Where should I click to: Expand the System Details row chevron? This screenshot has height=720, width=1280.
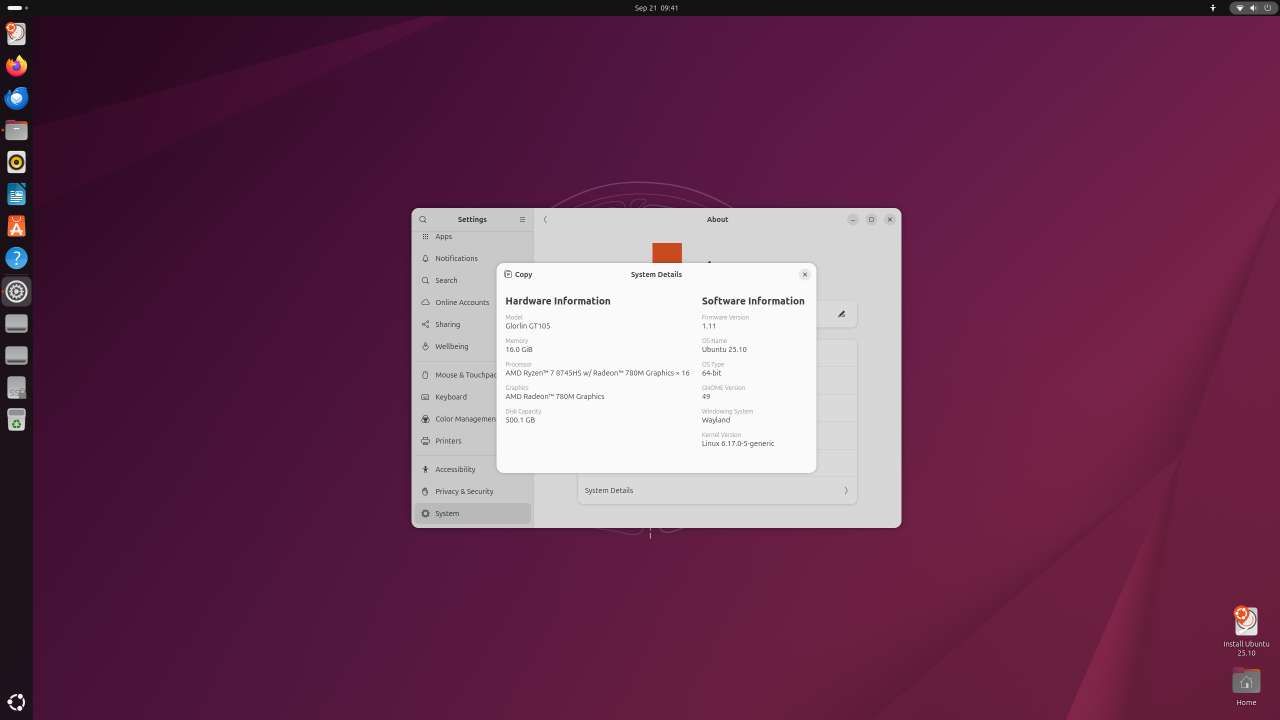tap(846, 490)
